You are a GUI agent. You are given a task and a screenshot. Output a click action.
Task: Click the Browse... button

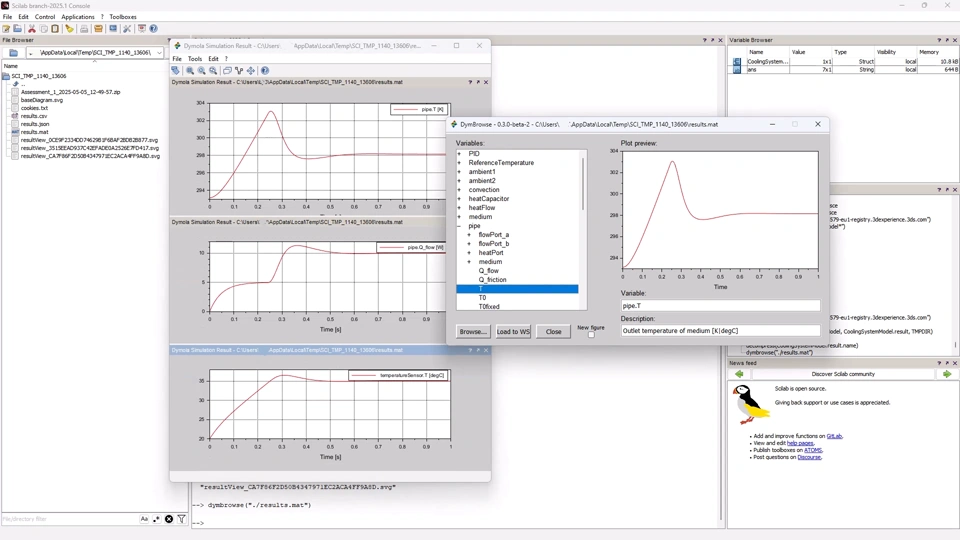[x=473, y=331]
